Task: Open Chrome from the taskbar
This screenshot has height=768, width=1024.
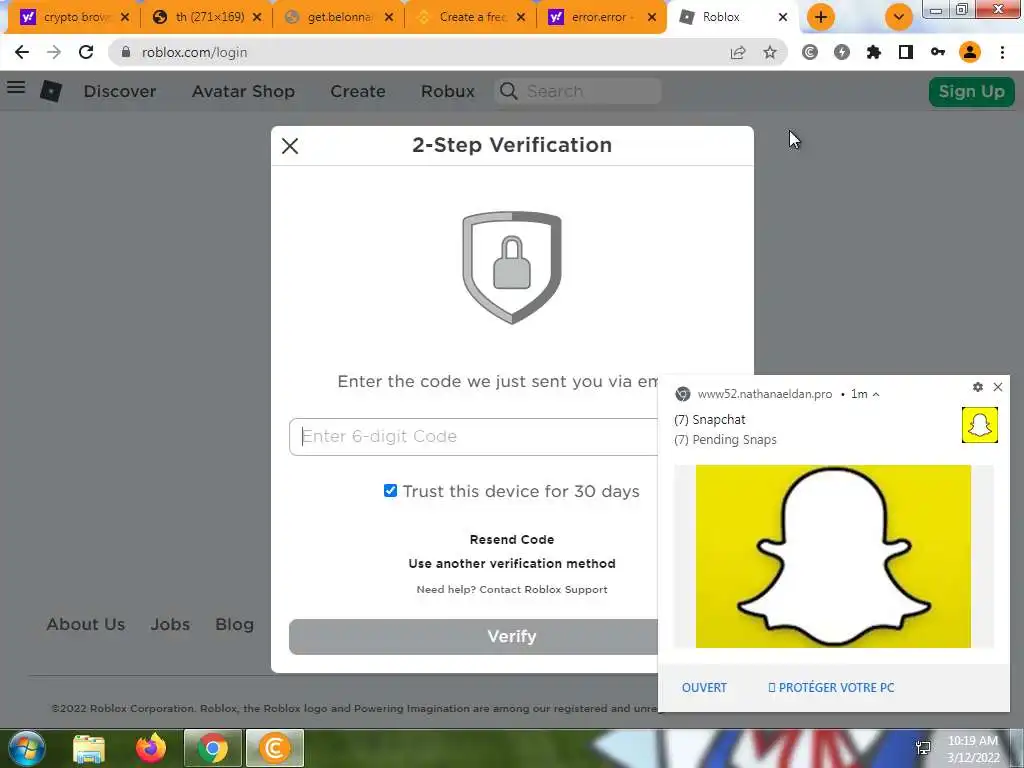Action: pyautogui.click(x=213, y=748)
